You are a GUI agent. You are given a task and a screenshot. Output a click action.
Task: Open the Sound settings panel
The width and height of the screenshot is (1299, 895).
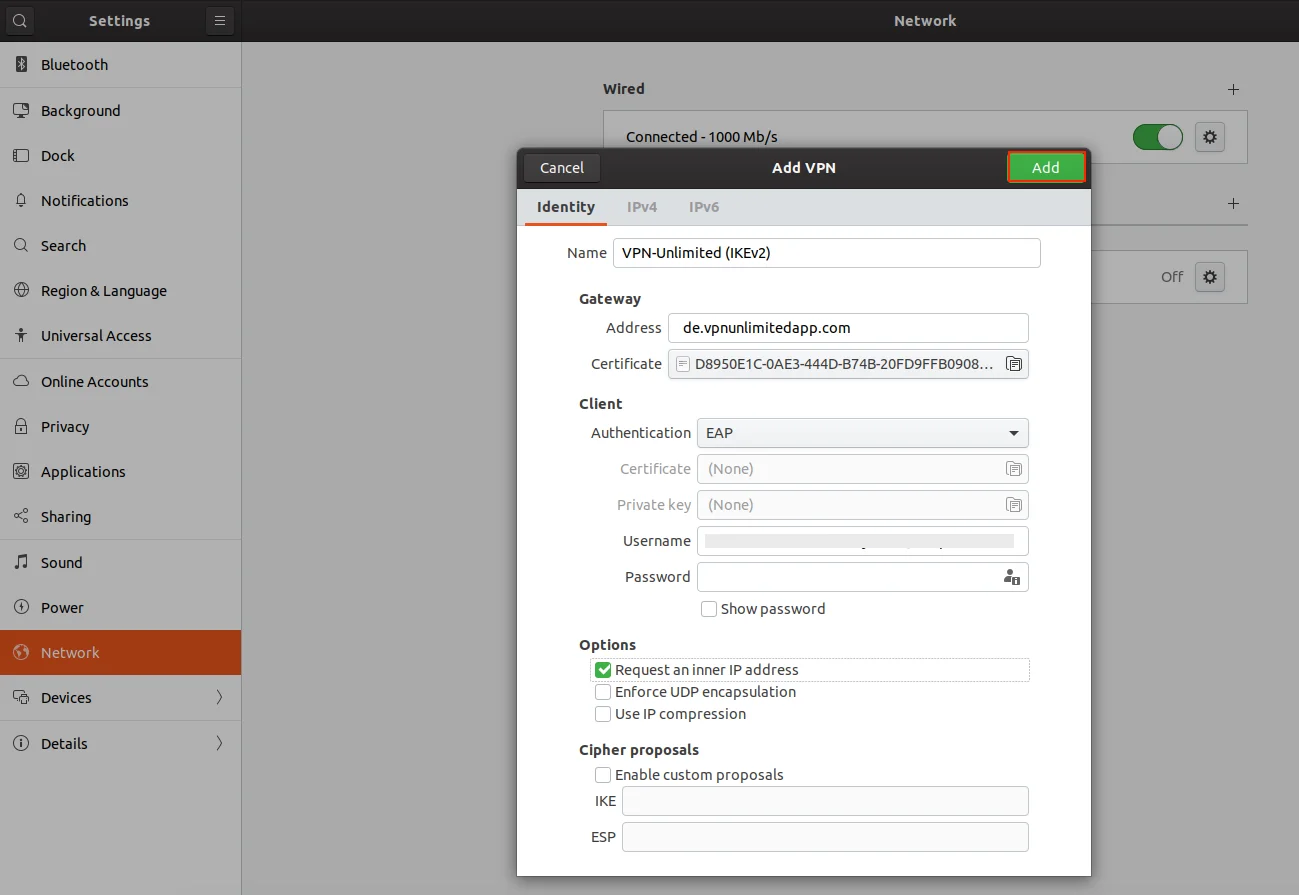click(61, 563)
